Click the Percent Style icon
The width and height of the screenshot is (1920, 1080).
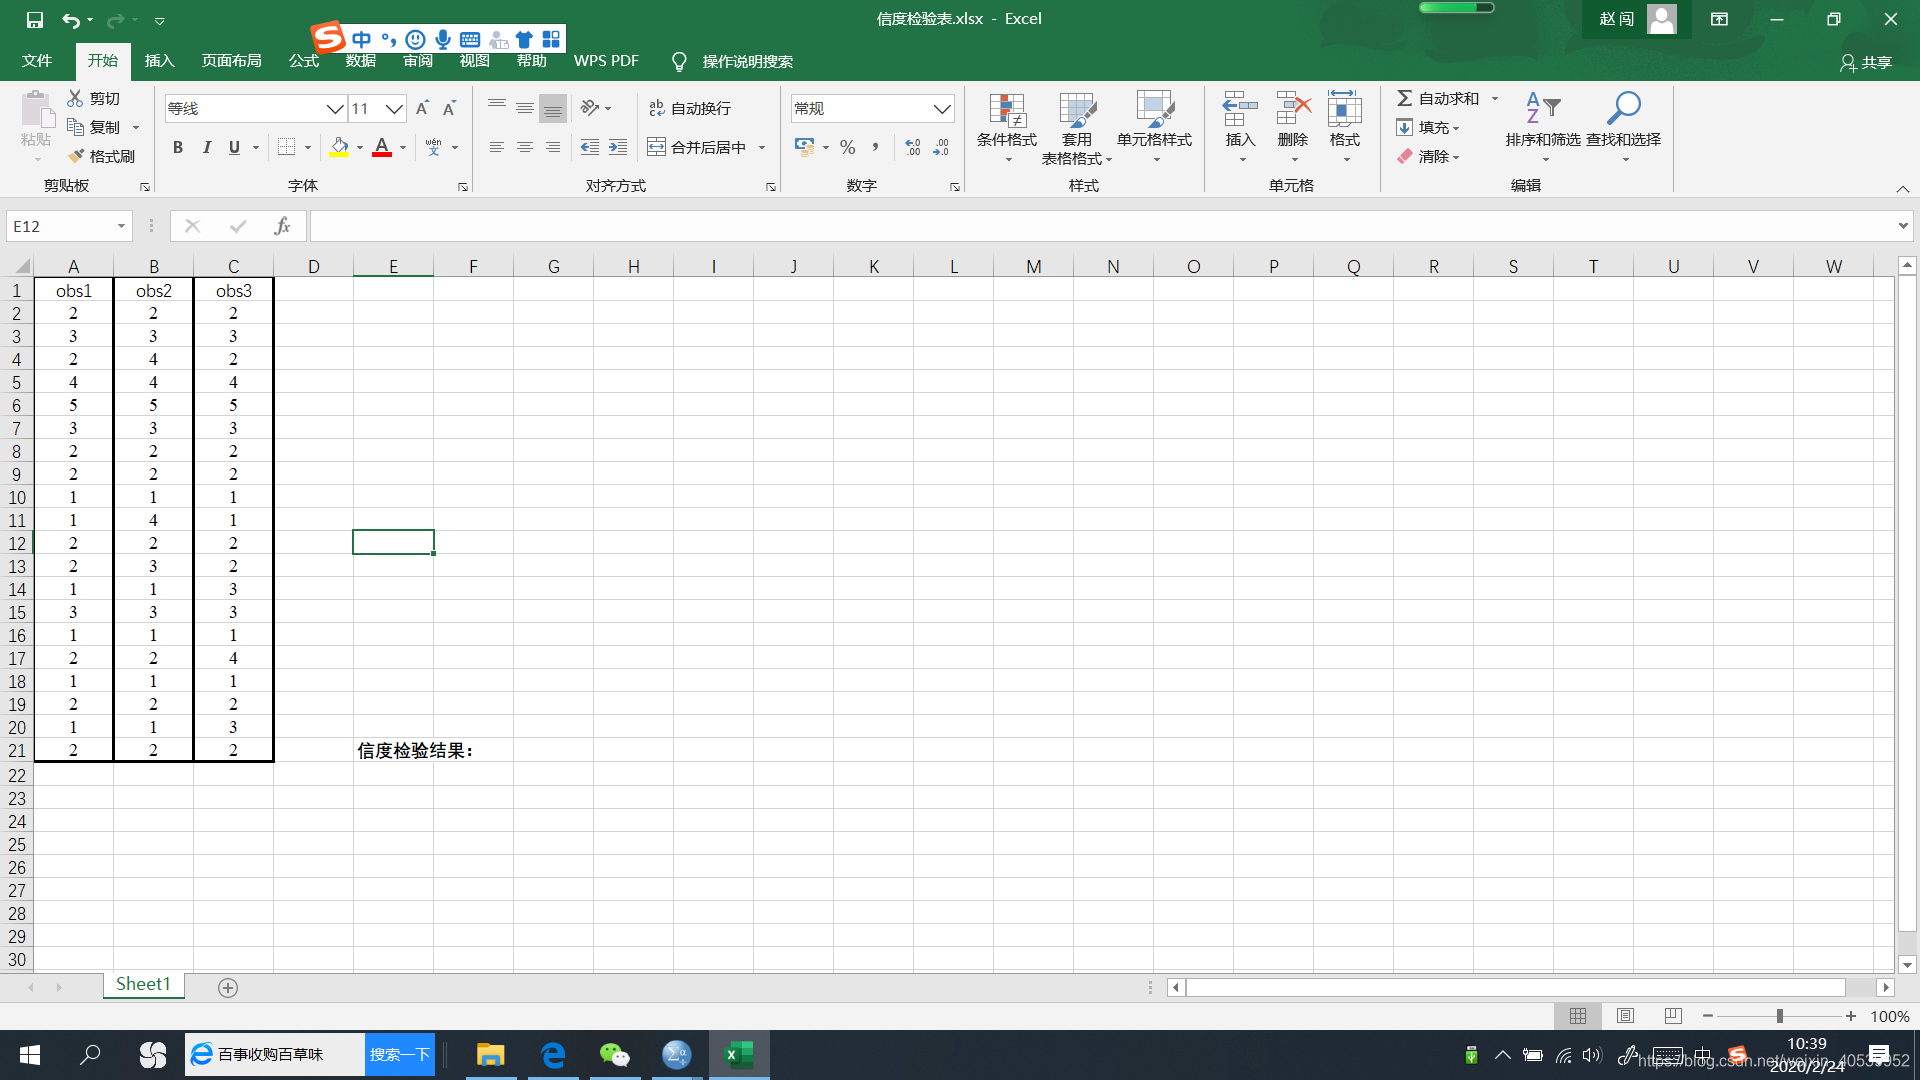click(848, 147)
